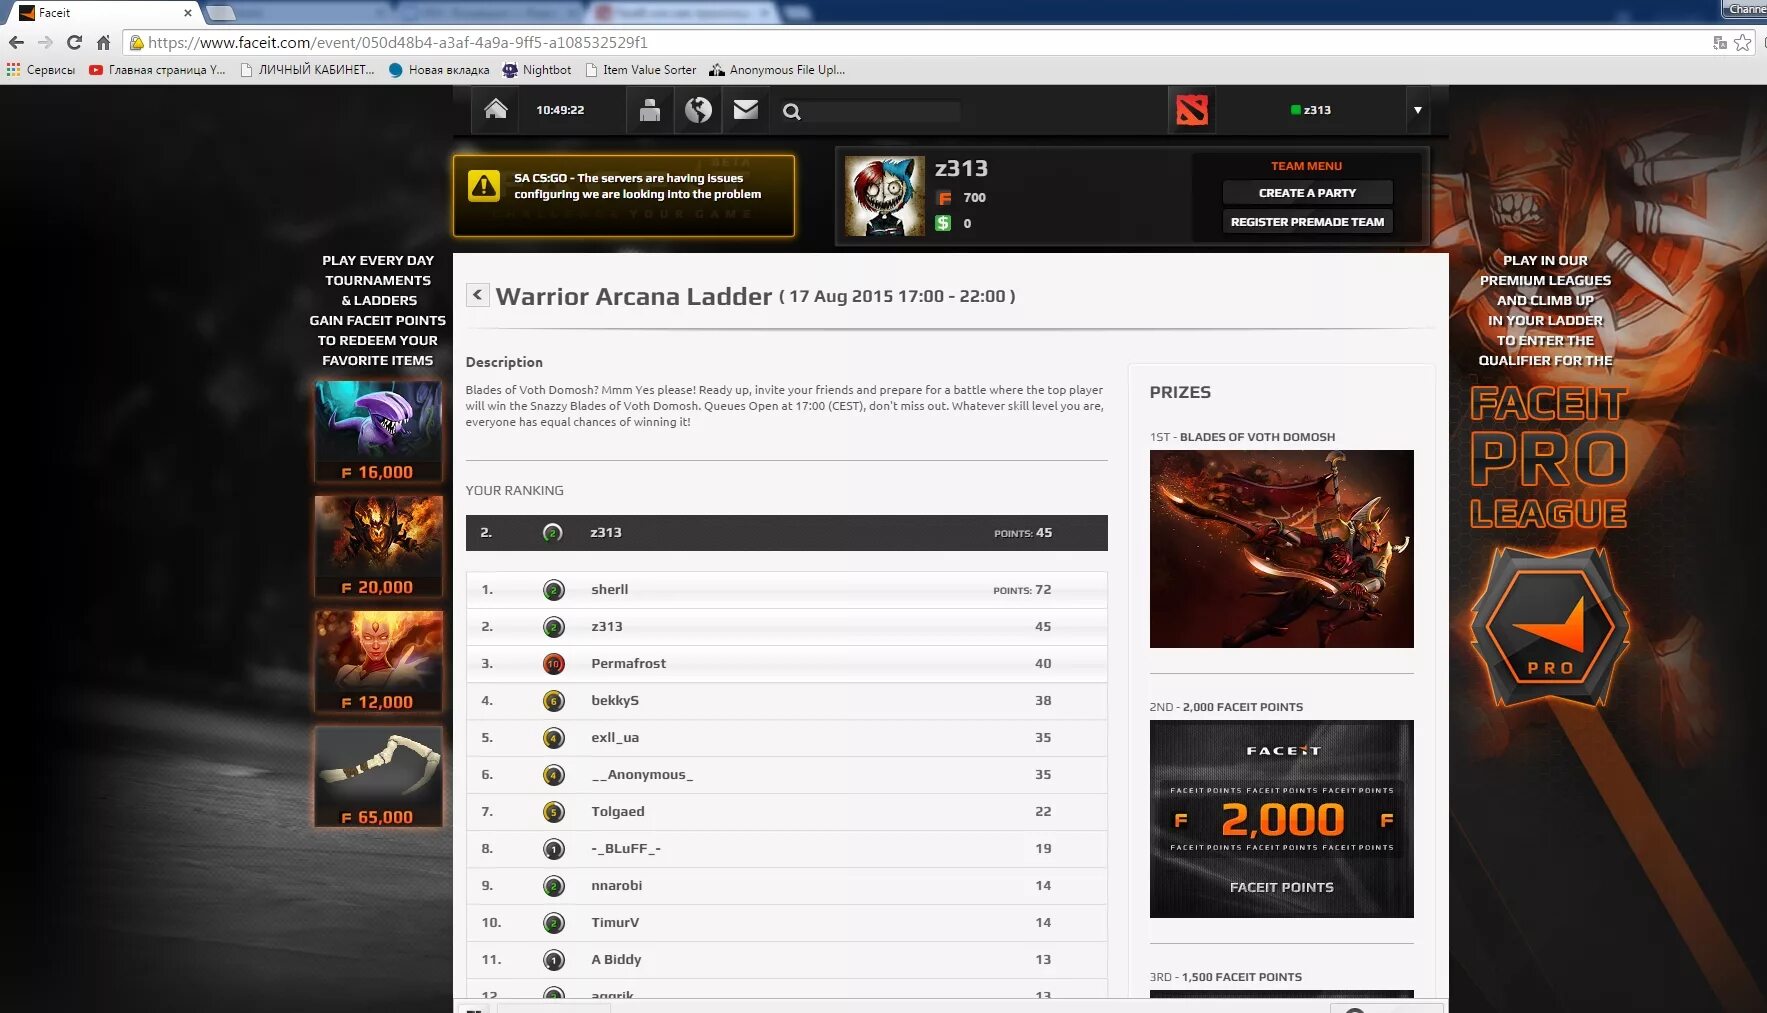This screenshot has height=1013, width=1767.
Task: Select nnarobi player name
Action: (x=617, y=886)
